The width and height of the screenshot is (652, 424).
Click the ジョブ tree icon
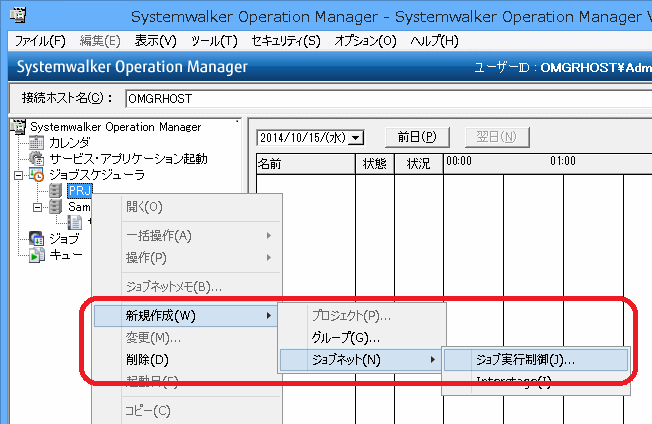(x=36, y=239)
